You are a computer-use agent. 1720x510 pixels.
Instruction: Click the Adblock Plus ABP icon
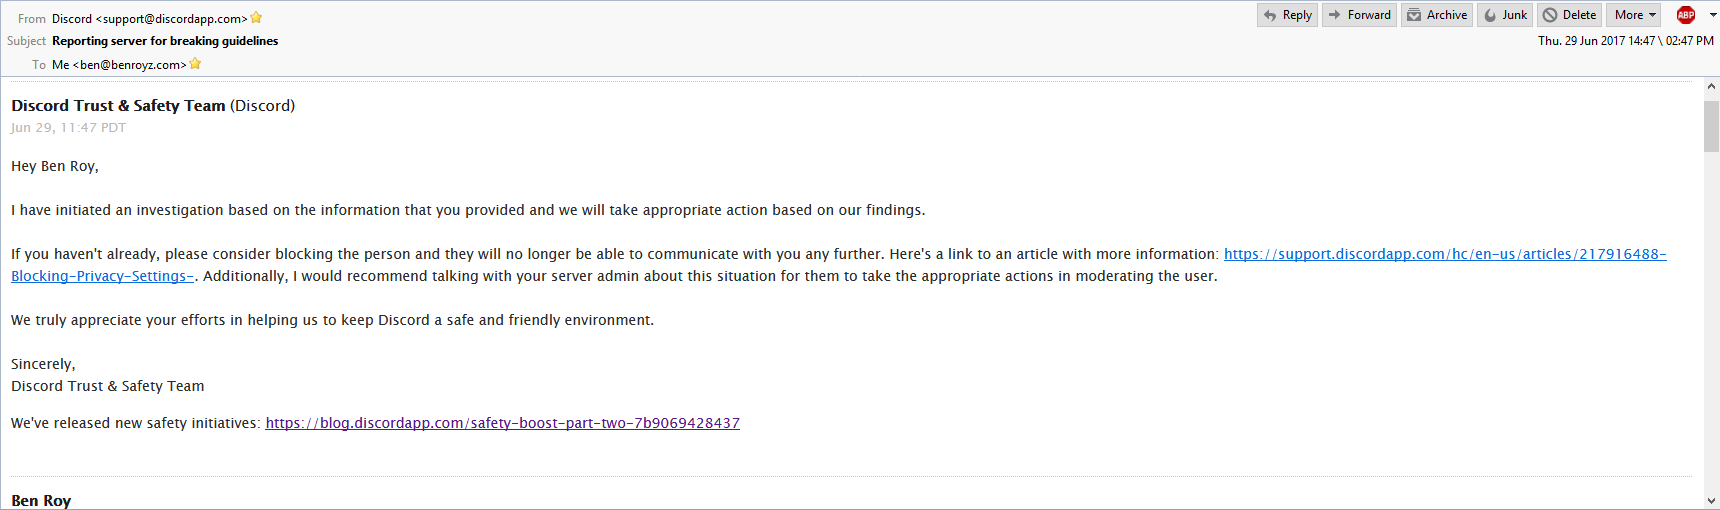[1686, 15]
